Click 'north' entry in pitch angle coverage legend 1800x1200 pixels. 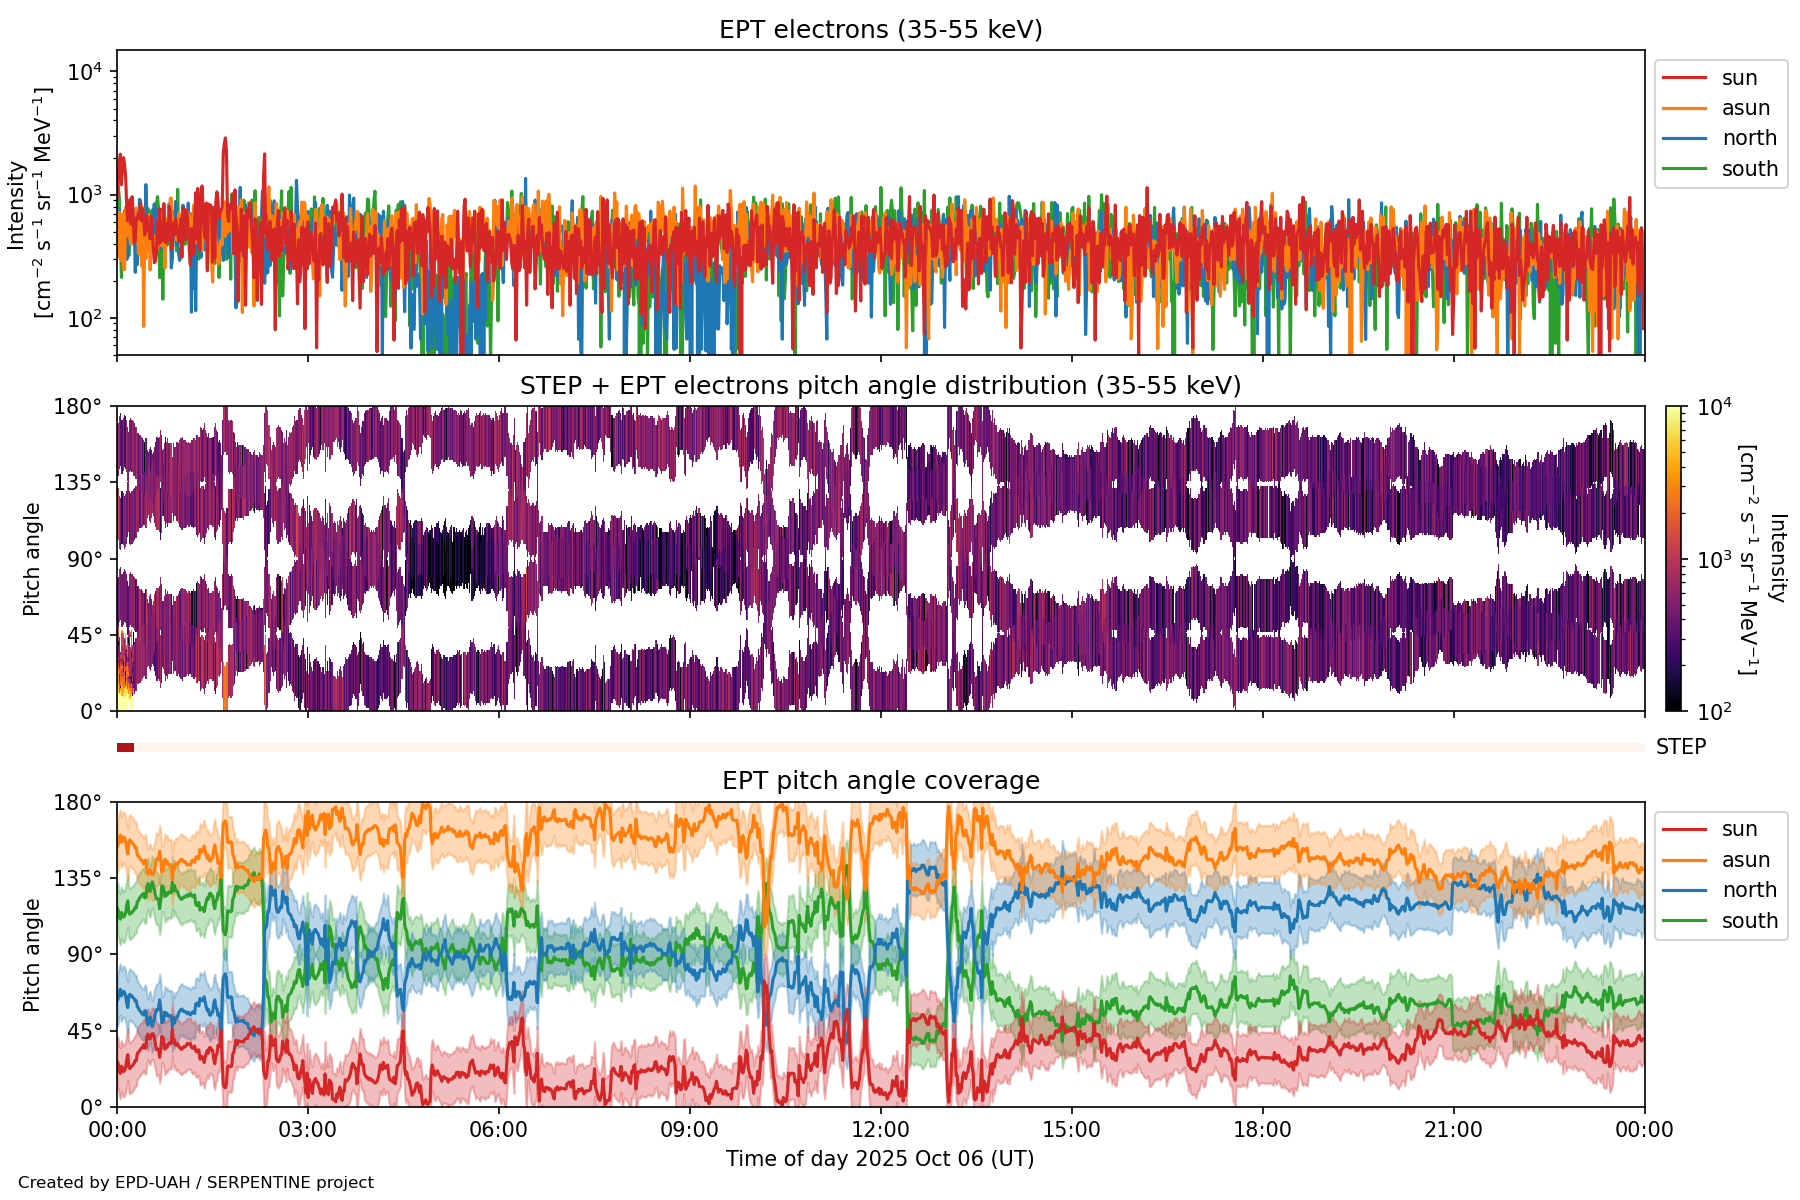point(1748,890)
